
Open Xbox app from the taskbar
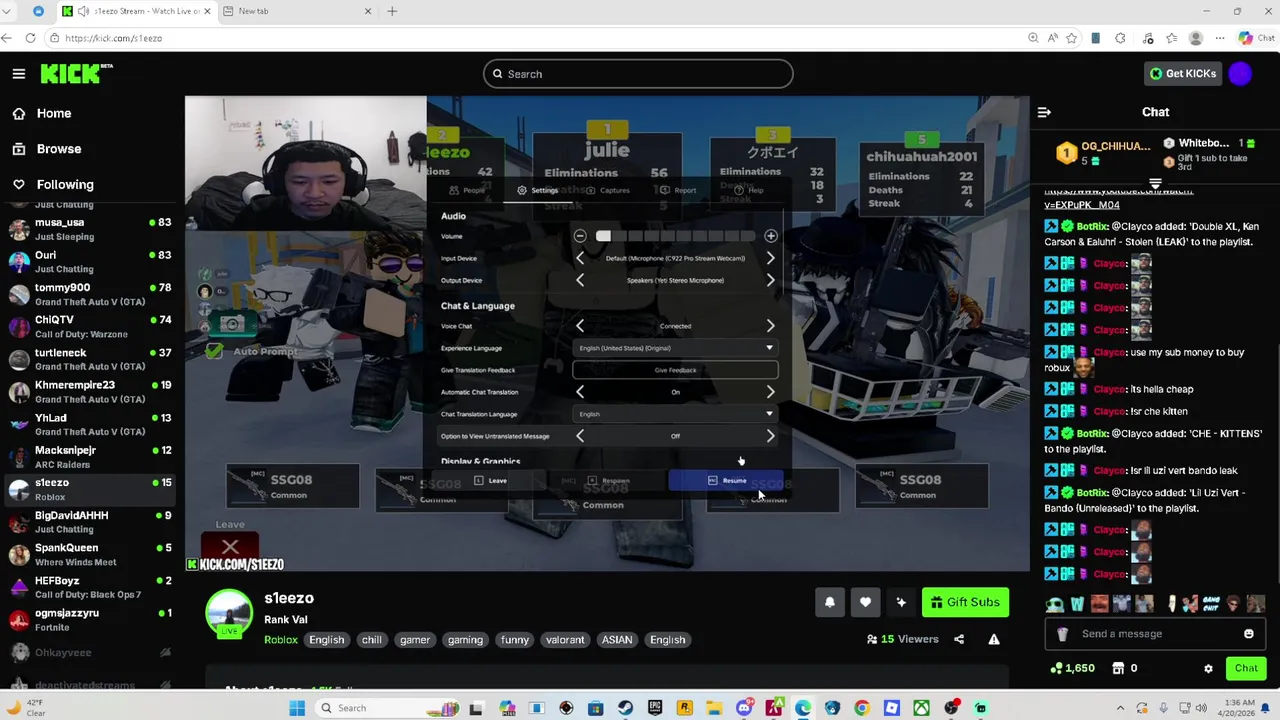click(921, 708)
